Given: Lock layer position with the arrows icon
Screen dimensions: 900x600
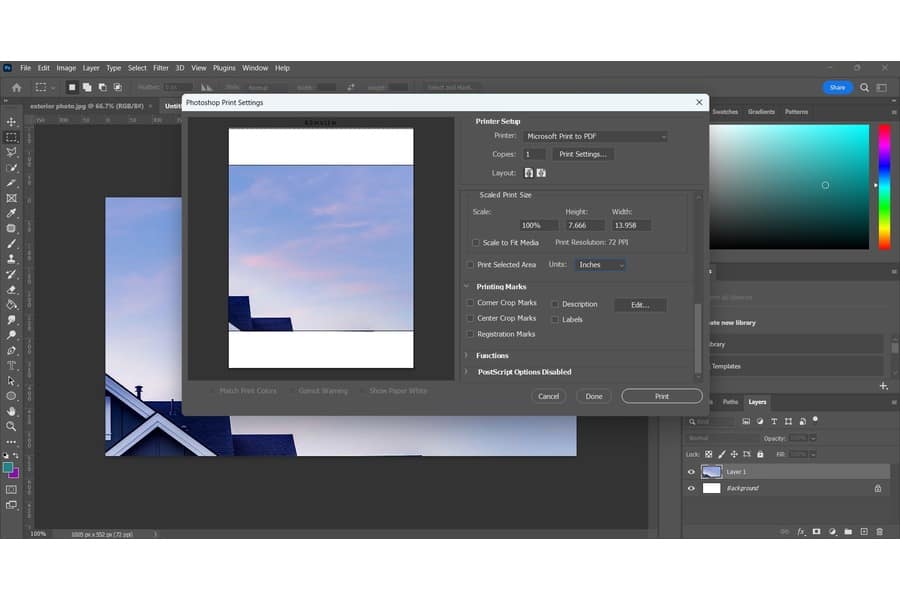Looking at the screenshot, I should [734, 454].
